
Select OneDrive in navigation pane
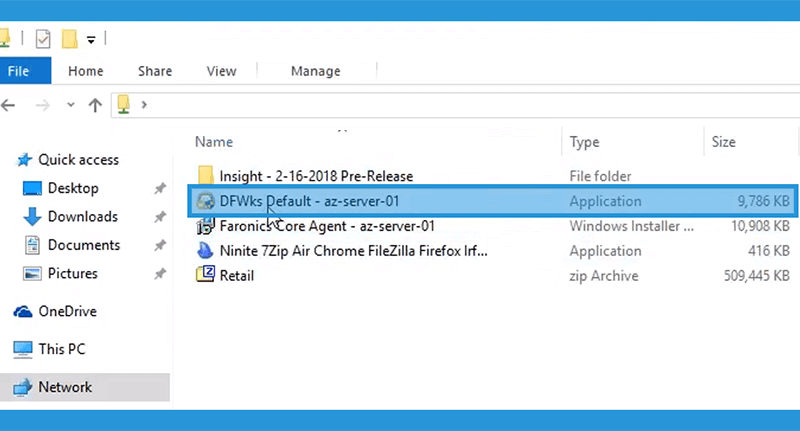67,311
